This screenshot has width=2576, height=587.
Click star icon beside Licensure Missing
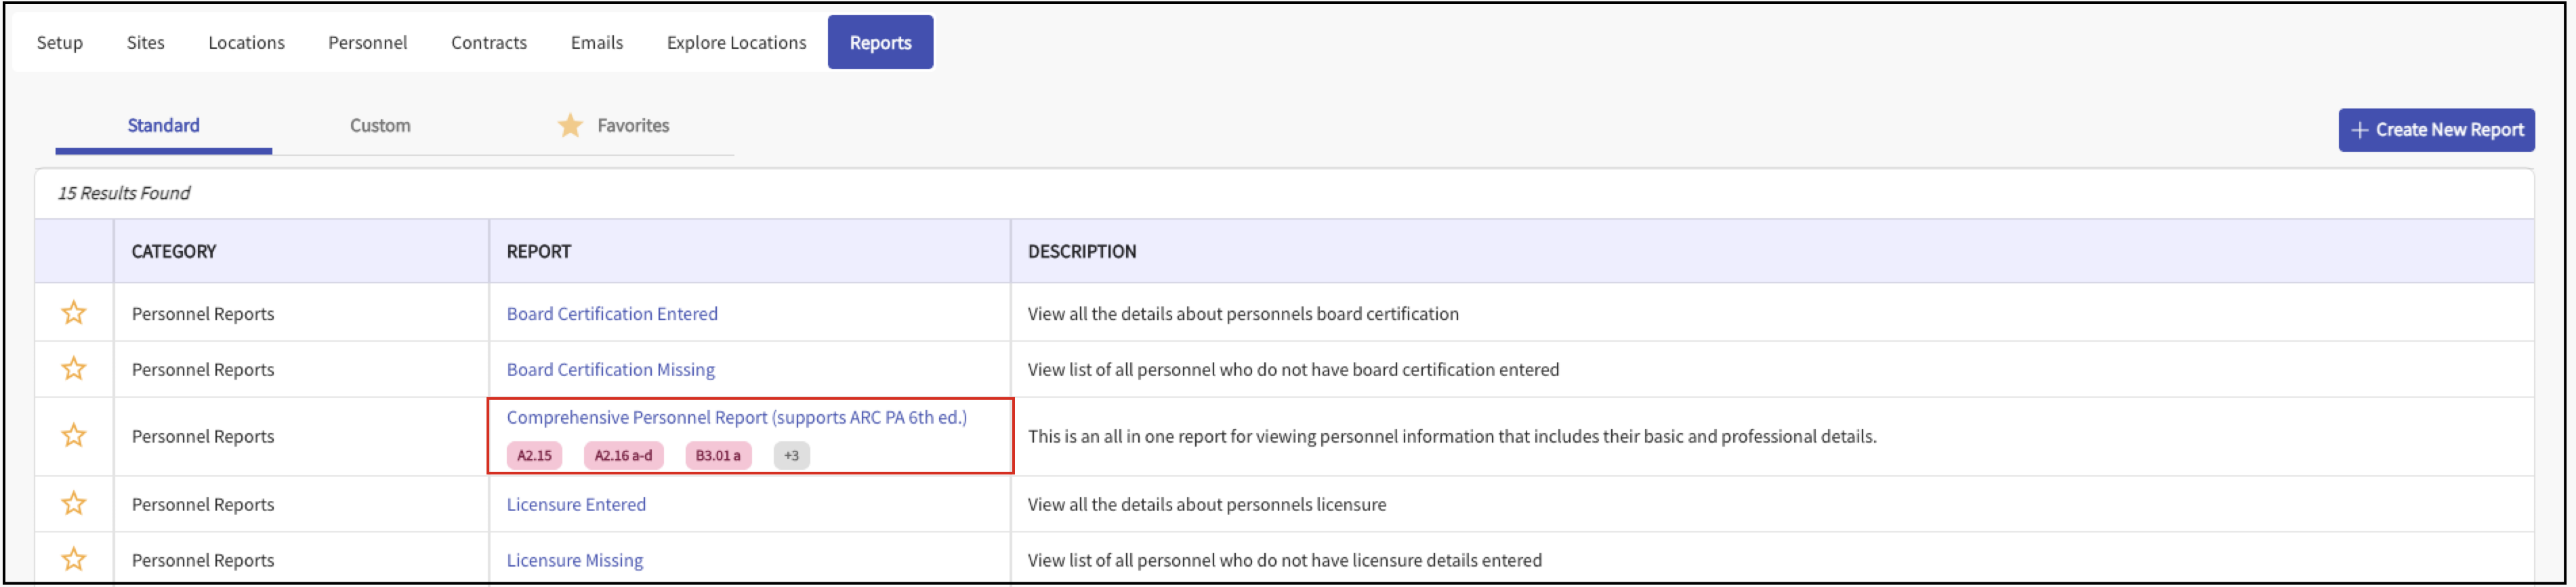(73, 560)
